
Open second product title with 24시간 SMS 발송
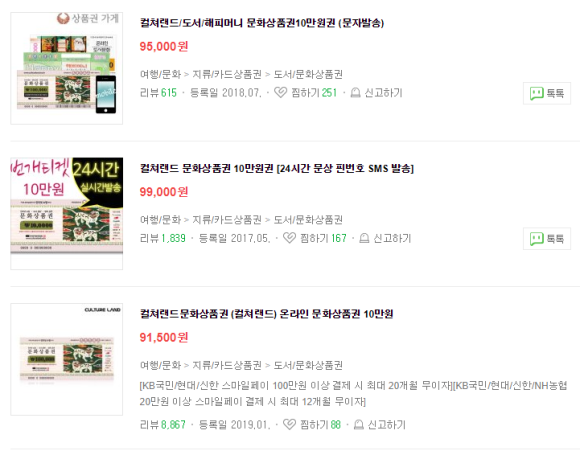pyautogui.click(x=277, y=169)
